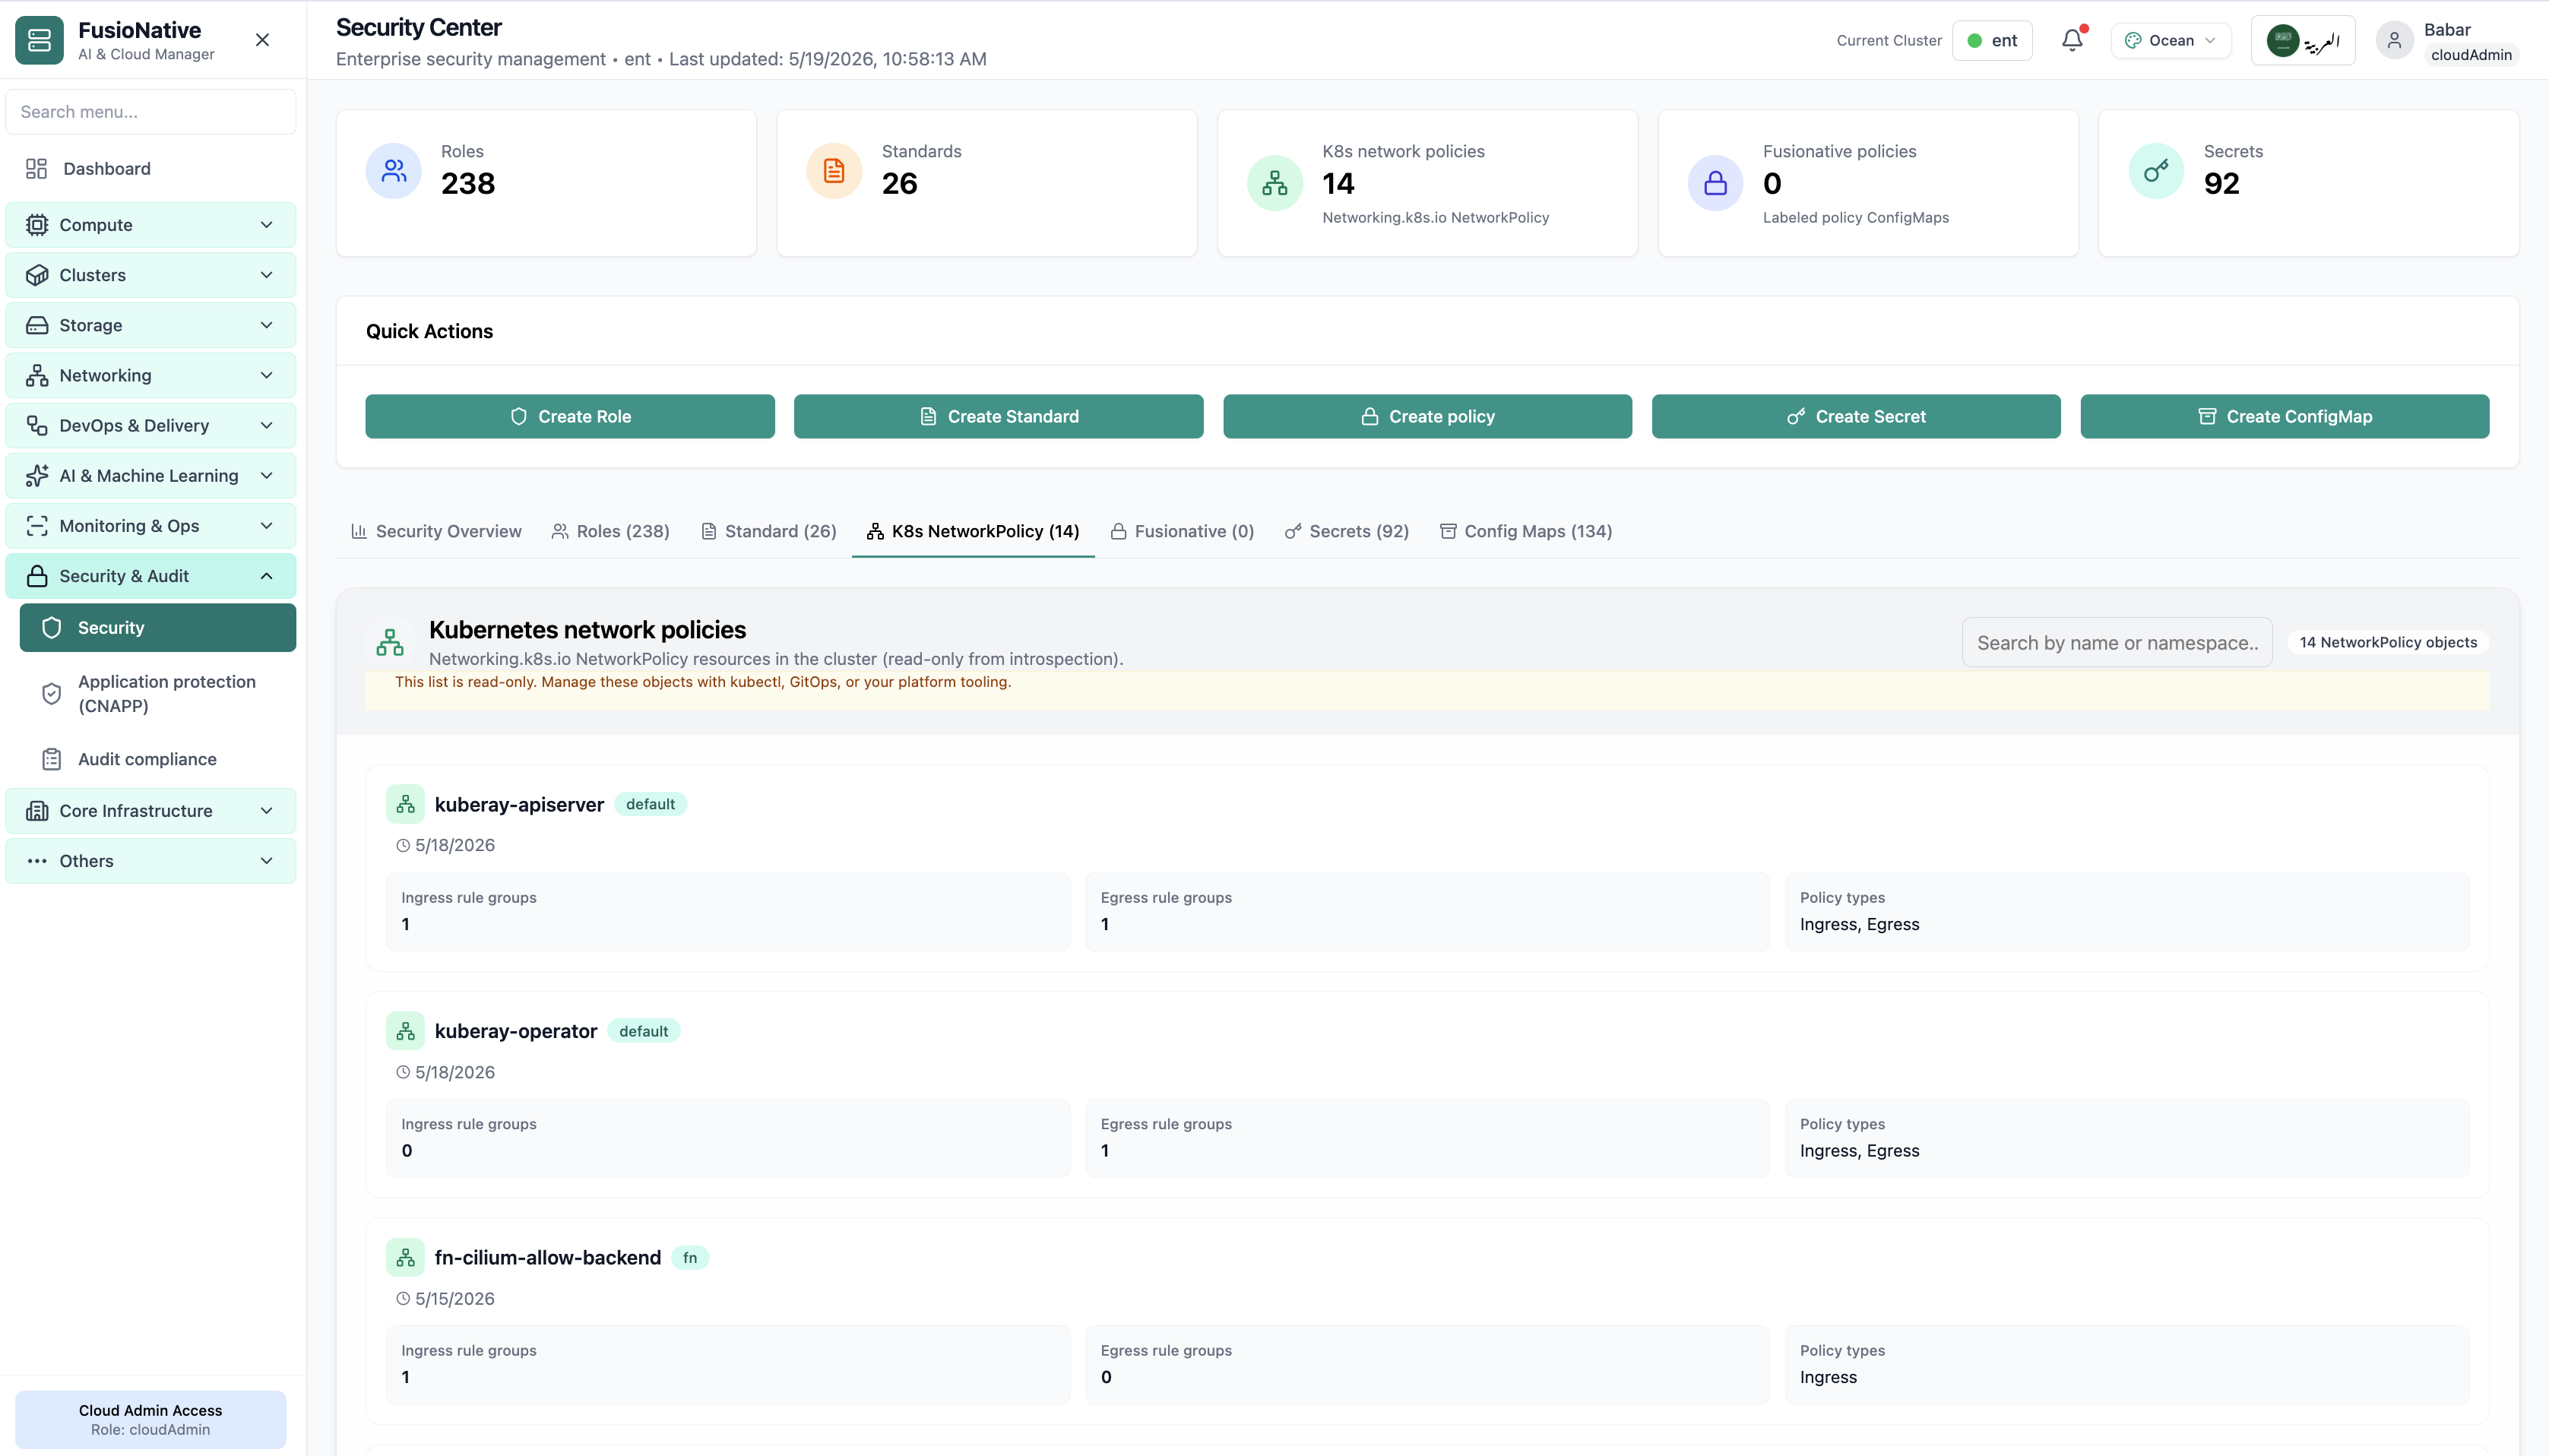The image size is (2549, 1456).
Task: Expand the Storage menu chevron
Action: pos(267,325)
